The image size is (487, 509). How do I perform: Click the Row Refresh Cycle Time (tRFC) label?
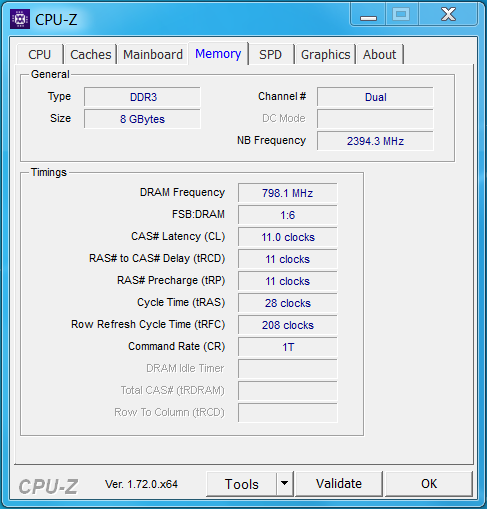click(x=148, y=324)
